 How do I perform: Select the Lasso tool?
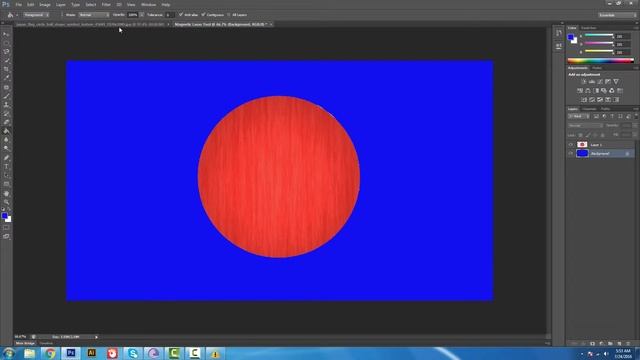pyautogui.click(x=6, y=52)
